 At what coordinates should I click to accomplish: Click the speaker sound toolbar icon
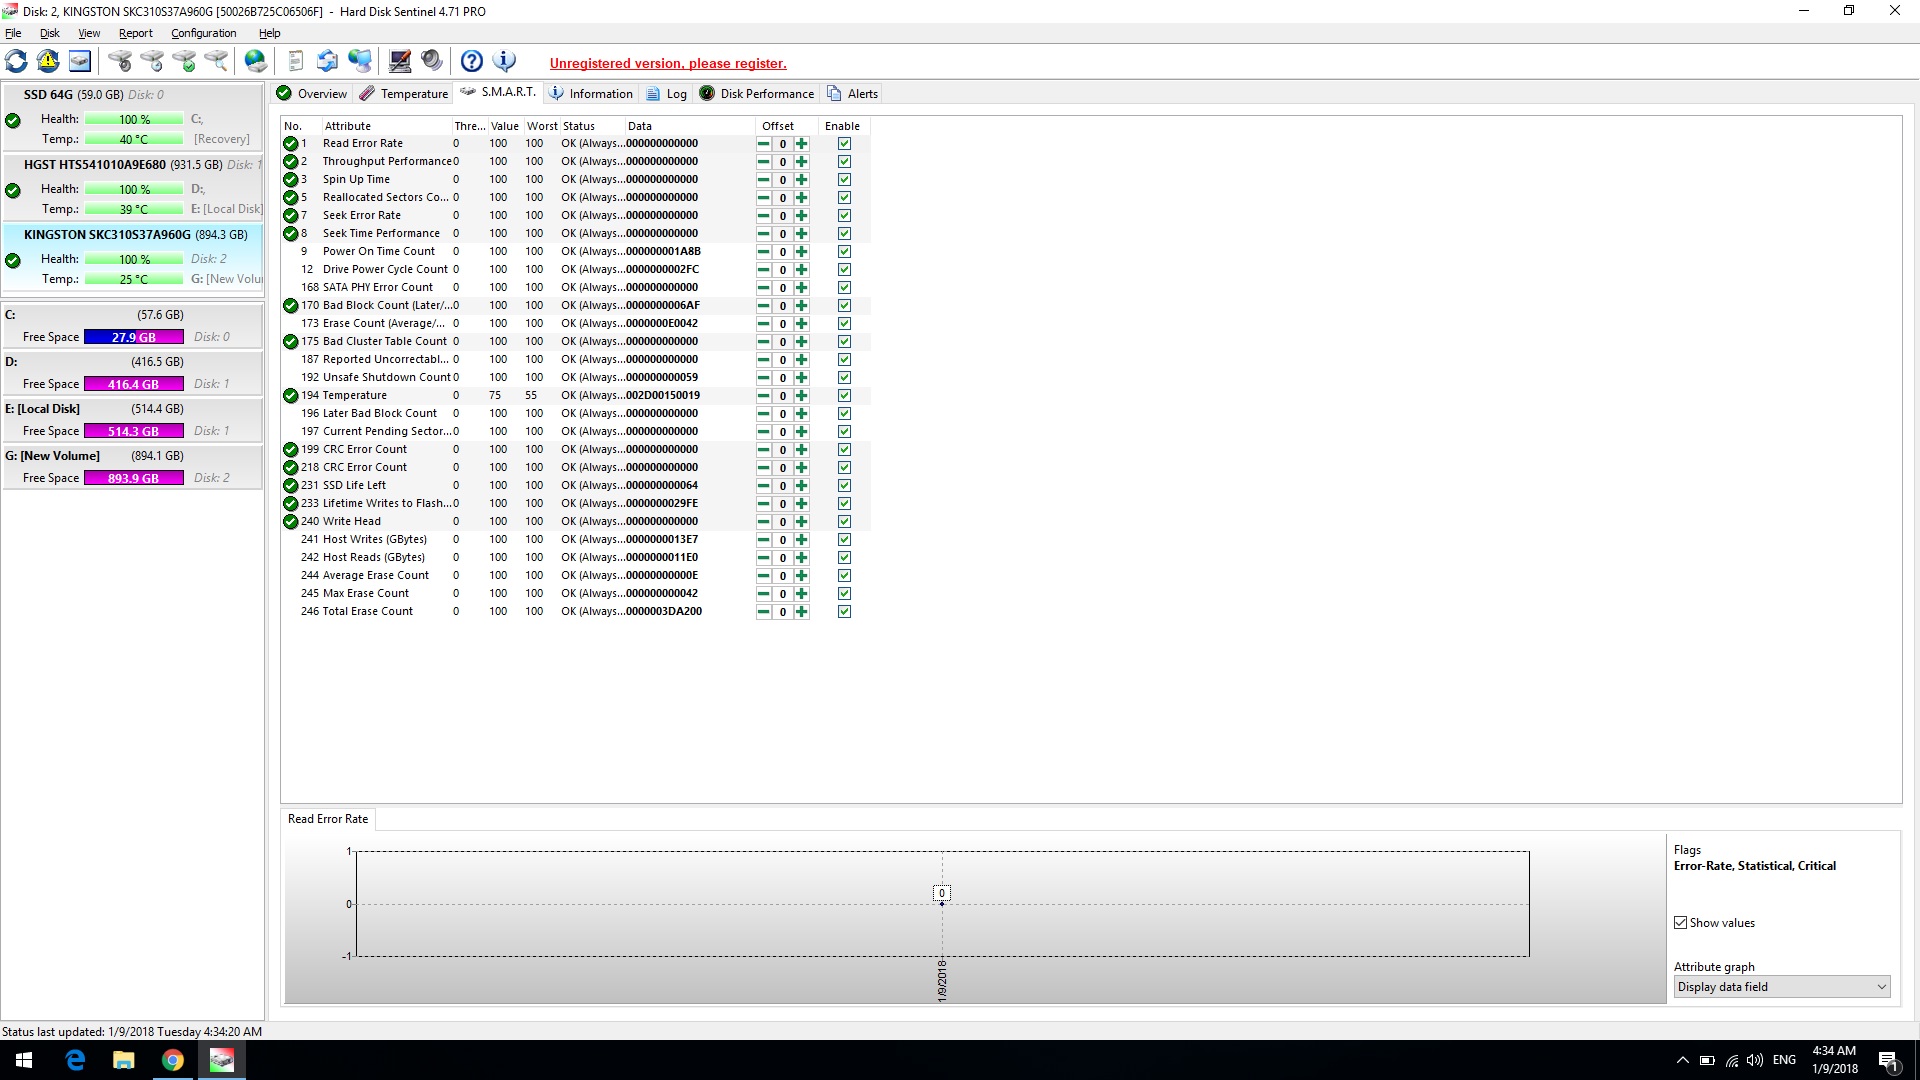click(432, 62)
